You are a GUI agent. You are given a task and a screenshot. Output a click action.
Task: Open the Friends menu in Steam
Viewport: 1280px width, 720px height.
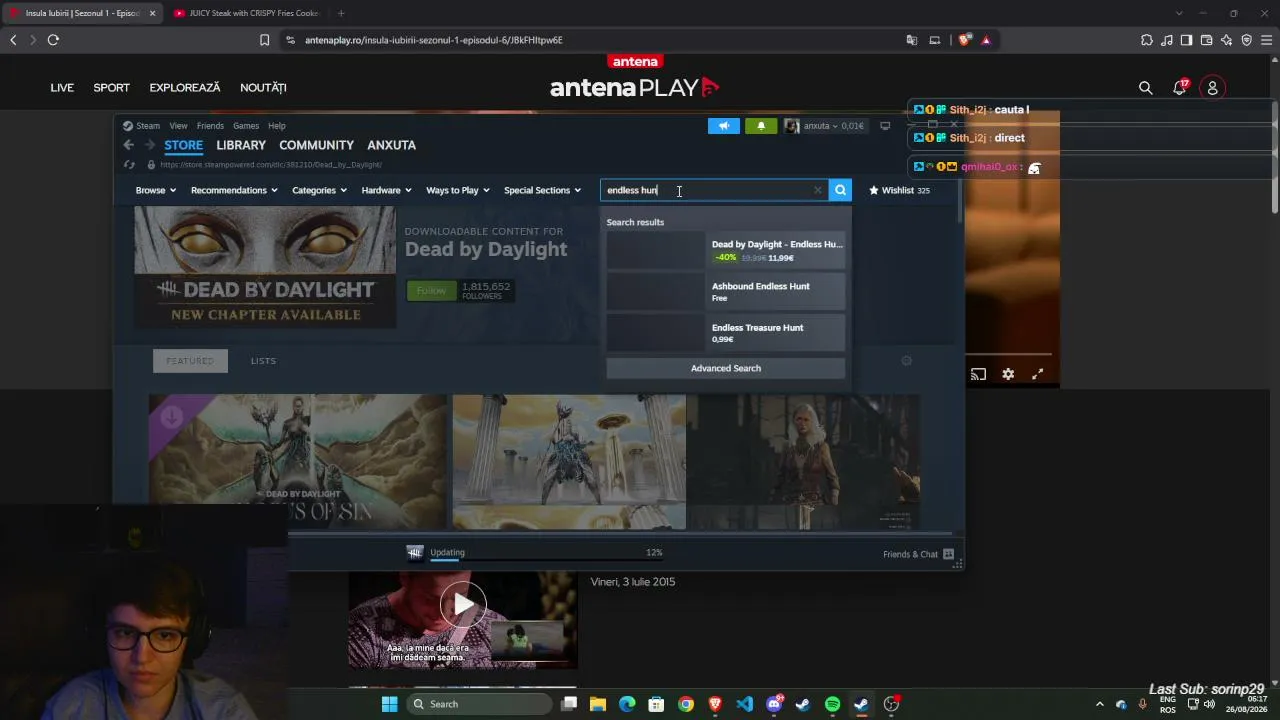210,126
